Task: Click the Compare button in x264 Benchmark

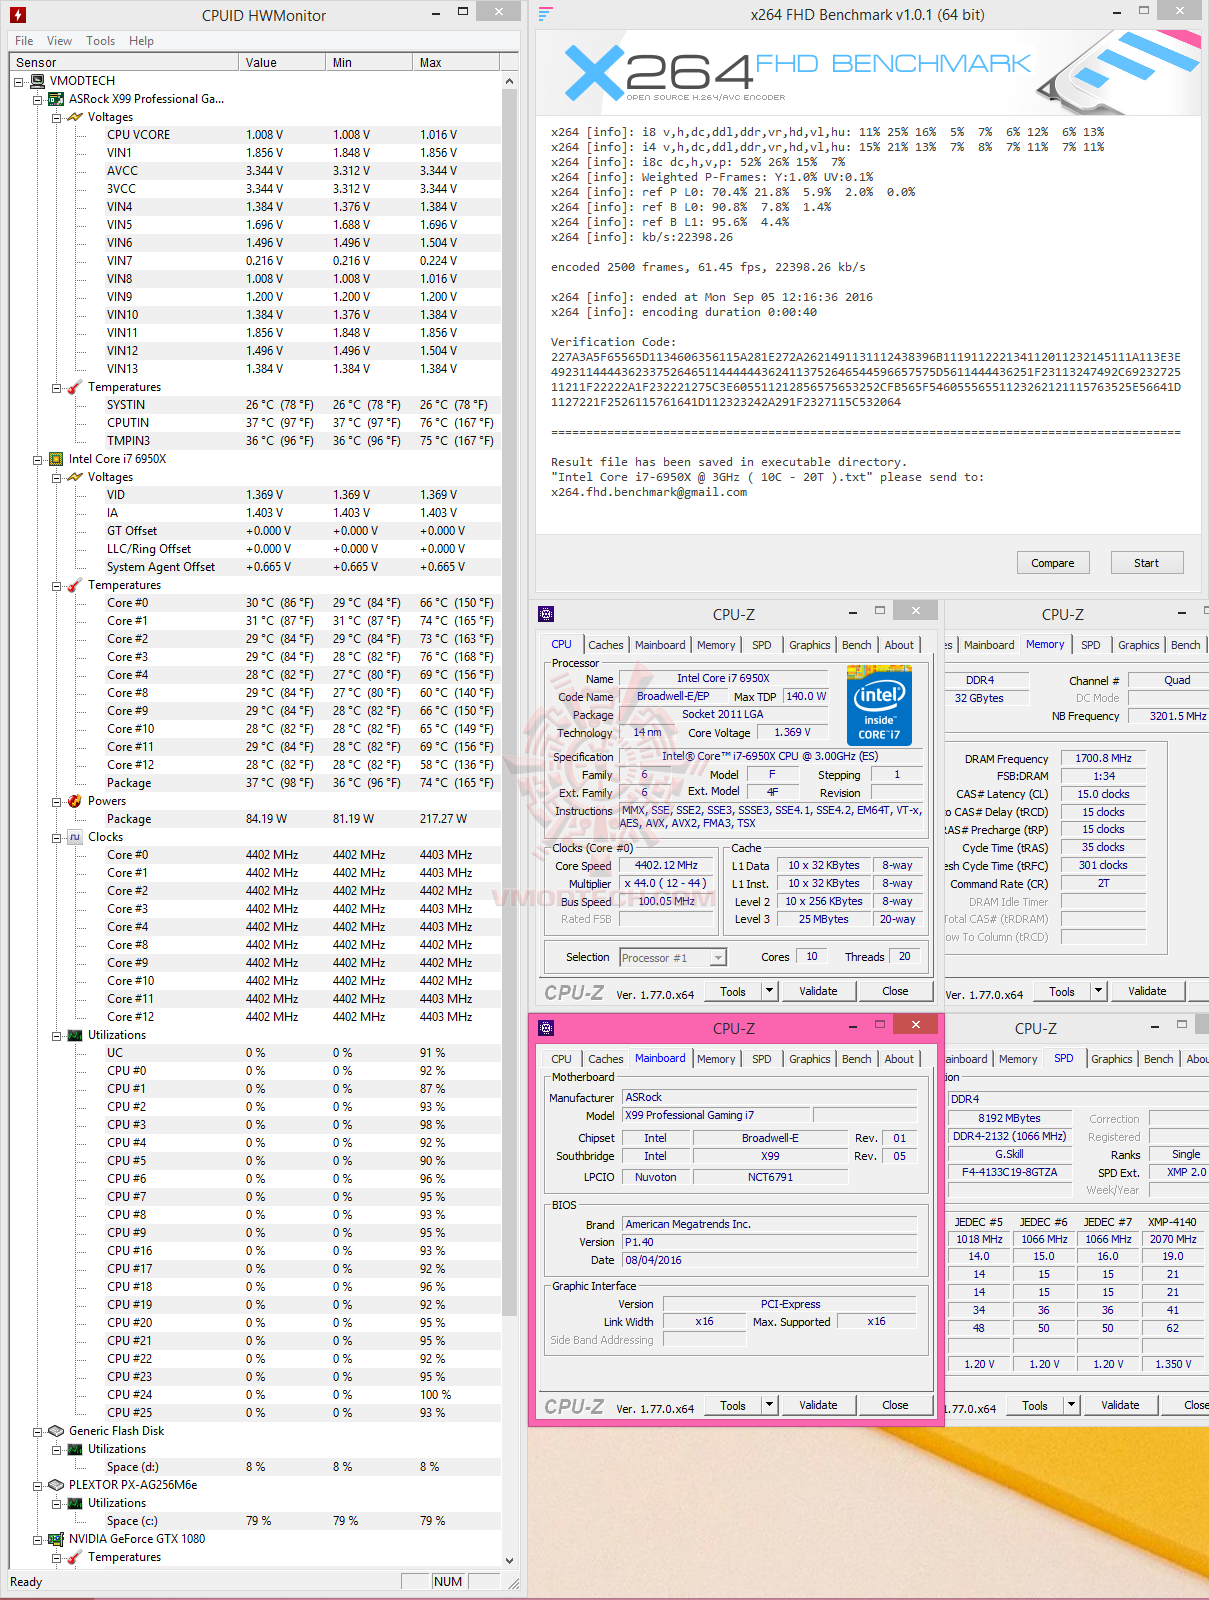Action: coord(1053,563)
